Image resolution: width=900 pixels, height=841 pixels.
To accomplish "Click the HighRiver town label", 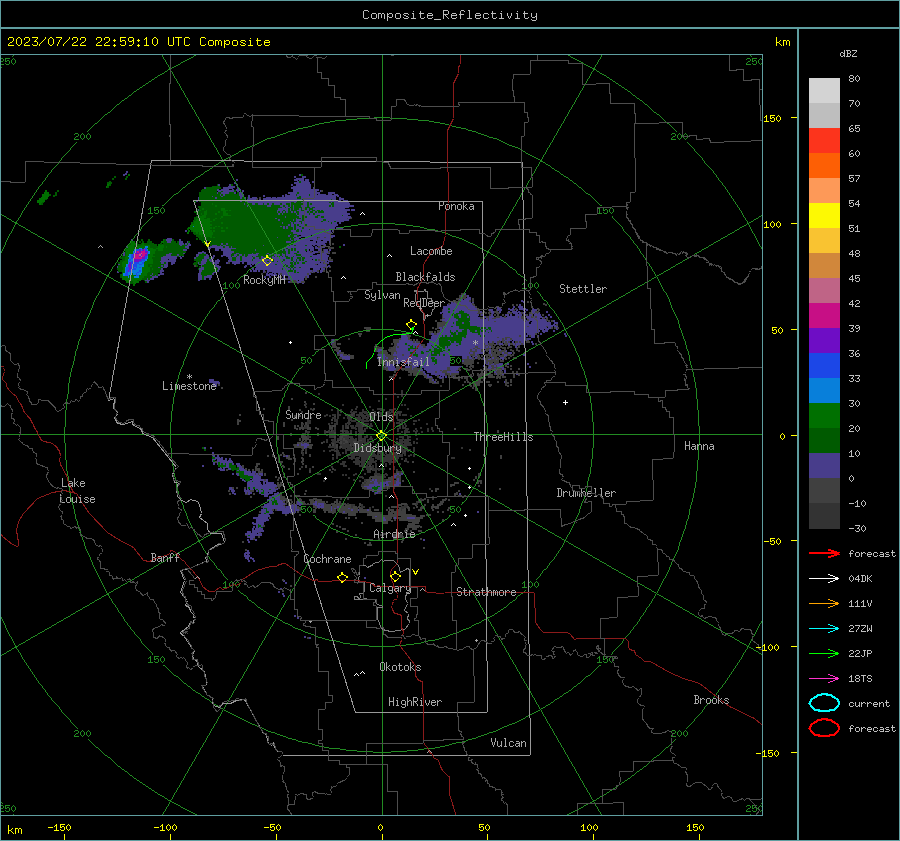I will pyautogui.click(x=415, y=702).
